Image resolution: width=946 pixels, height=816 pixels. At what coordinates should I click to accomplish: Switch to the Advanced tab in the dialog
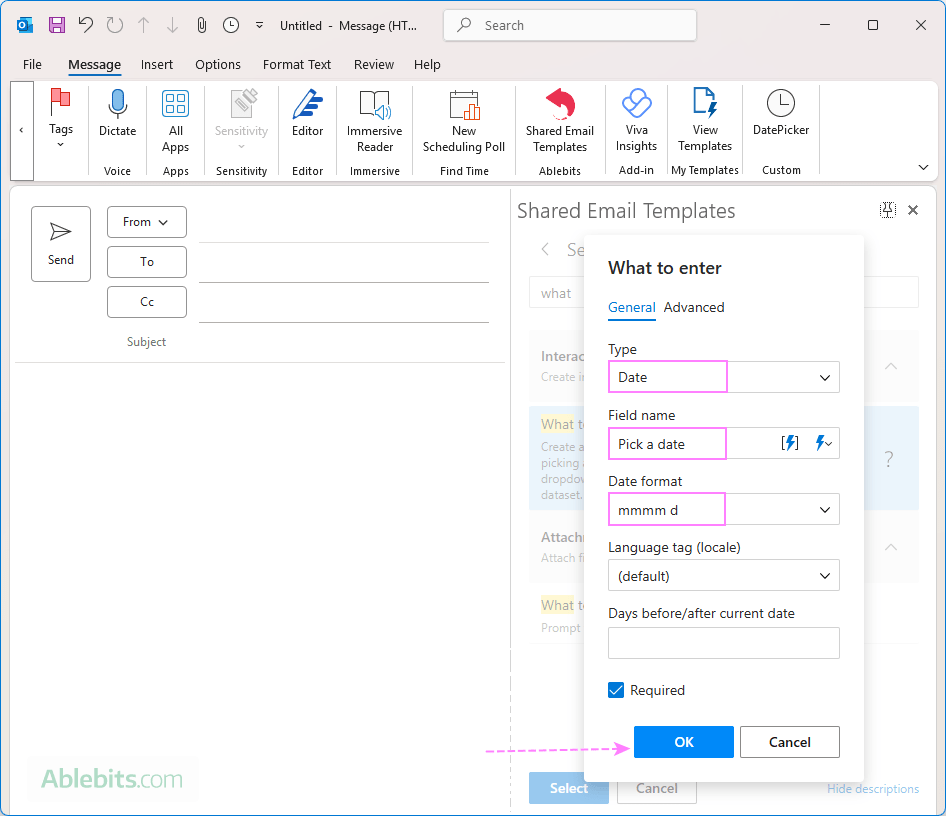[x=694, y=308]
